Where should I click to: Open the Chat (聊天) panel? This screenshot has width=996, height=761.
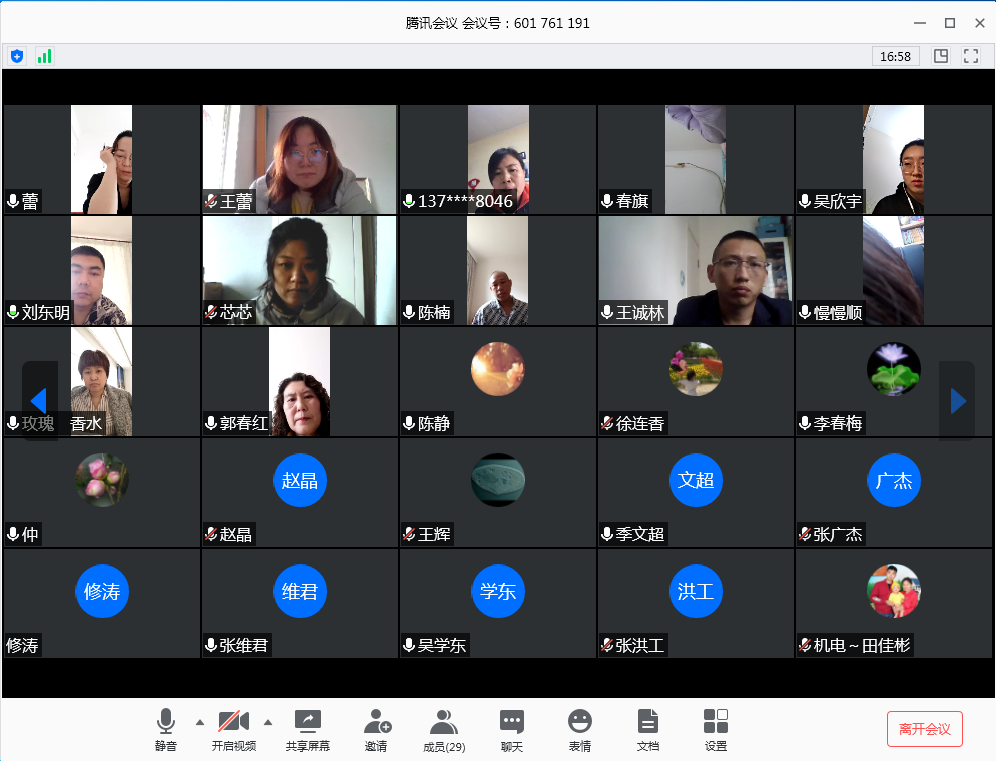pyautogui.click(x=512, y=729)
